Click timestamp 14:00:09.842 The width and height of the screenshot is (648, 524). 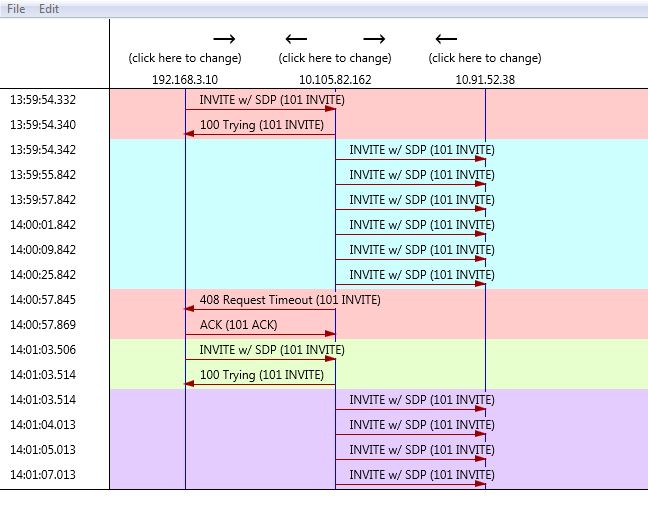[43, 250]
